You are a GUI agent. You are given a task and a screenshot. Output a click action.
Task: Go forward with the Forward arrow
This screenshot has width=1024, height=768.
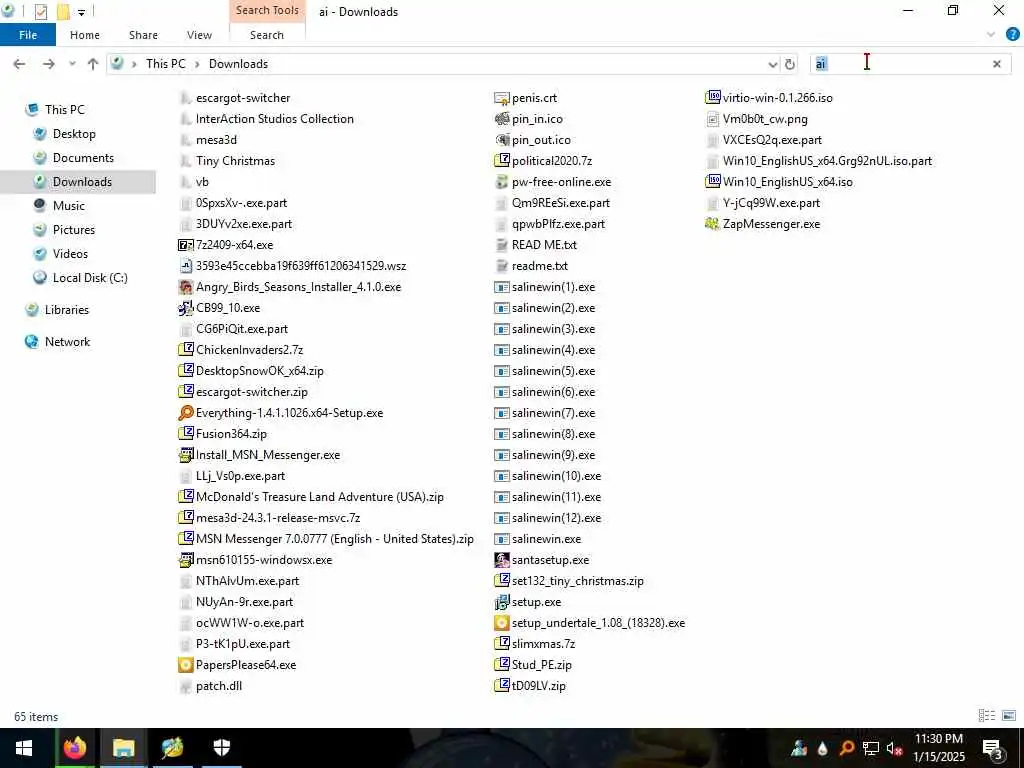[x=48, y=64]
